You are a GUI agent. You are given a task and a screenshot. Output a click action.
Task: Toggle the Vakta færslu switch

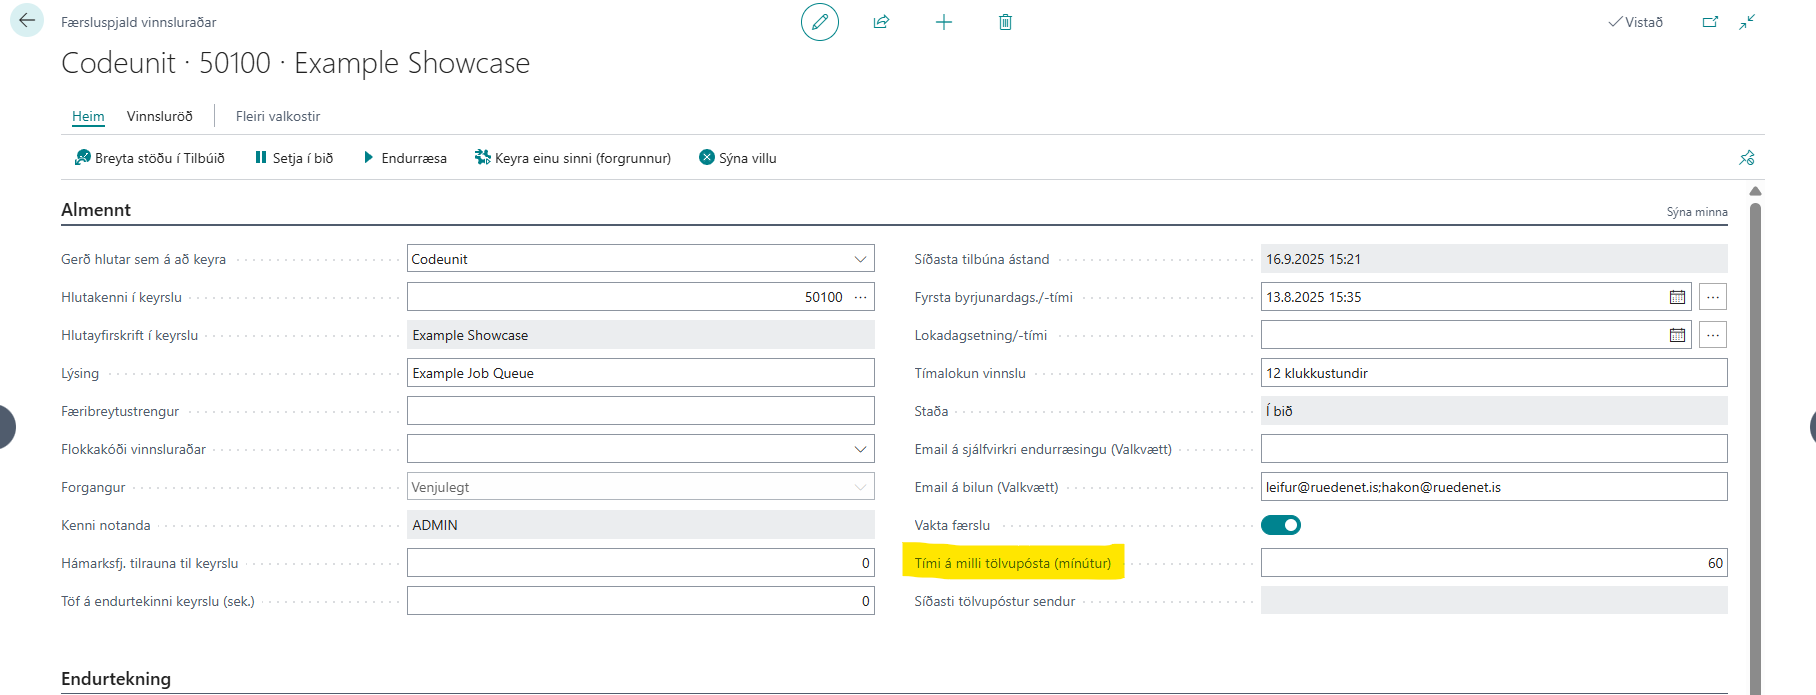coord(1280,525)
